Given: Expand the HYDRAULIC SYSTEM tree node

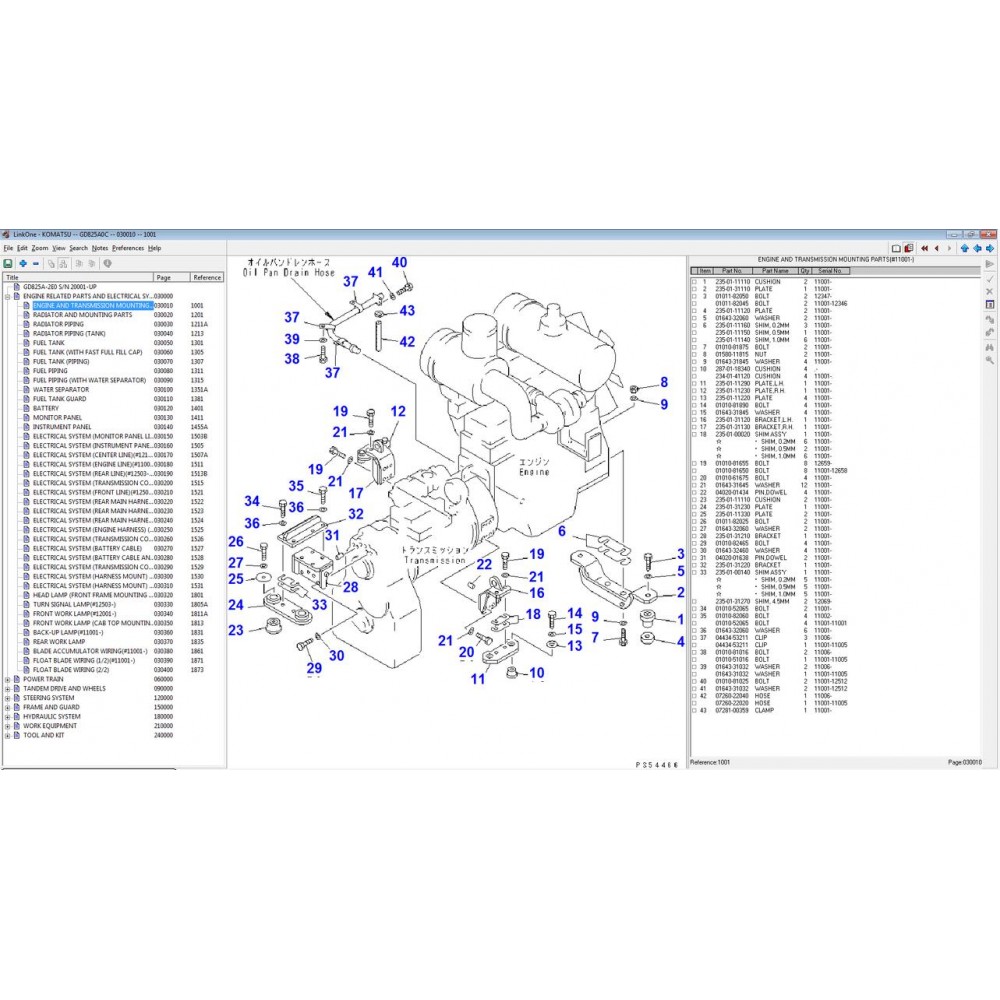Looking at the screenshot, I should pos(8,717).
